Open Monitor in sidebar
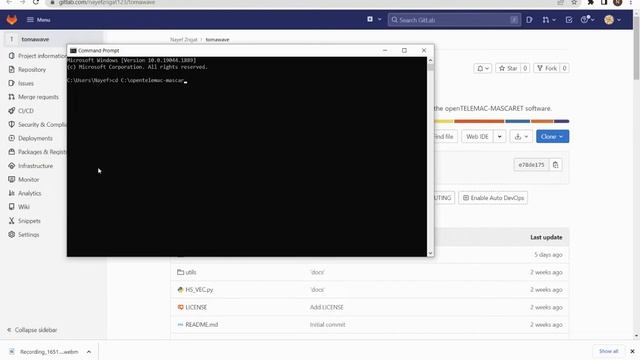 tap(29, 180)
